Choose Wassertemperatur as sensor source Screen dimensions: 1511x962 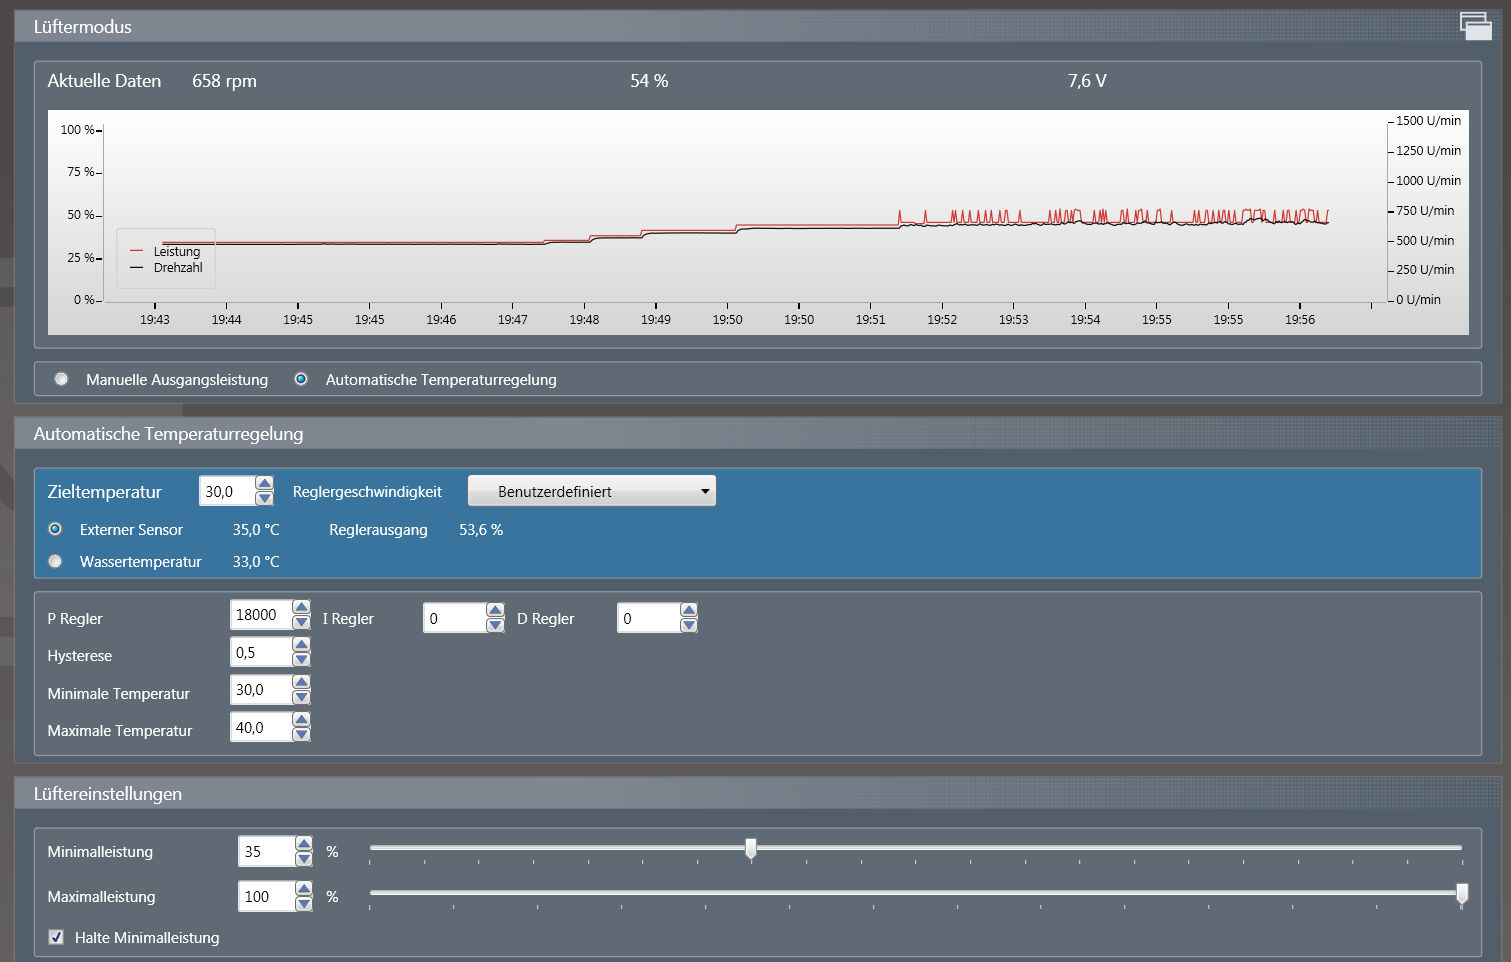click(56, 561)
